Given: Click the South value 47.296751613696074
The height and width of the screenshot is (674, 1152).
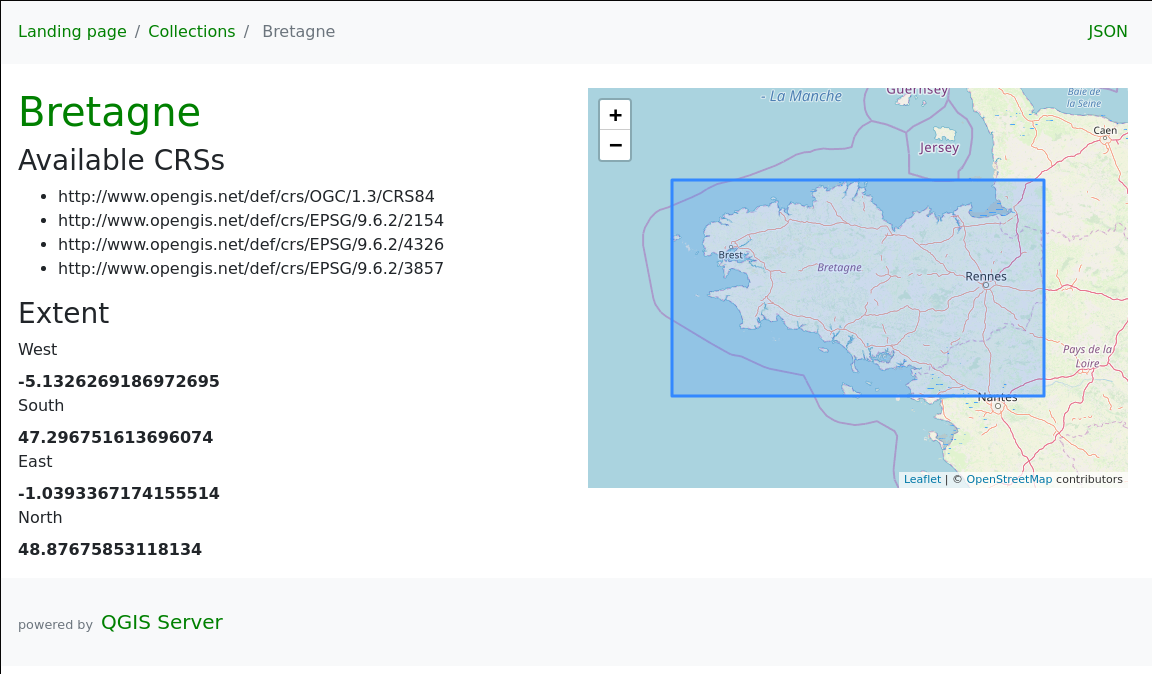Looking at the screenshot, I should (115, 437).
